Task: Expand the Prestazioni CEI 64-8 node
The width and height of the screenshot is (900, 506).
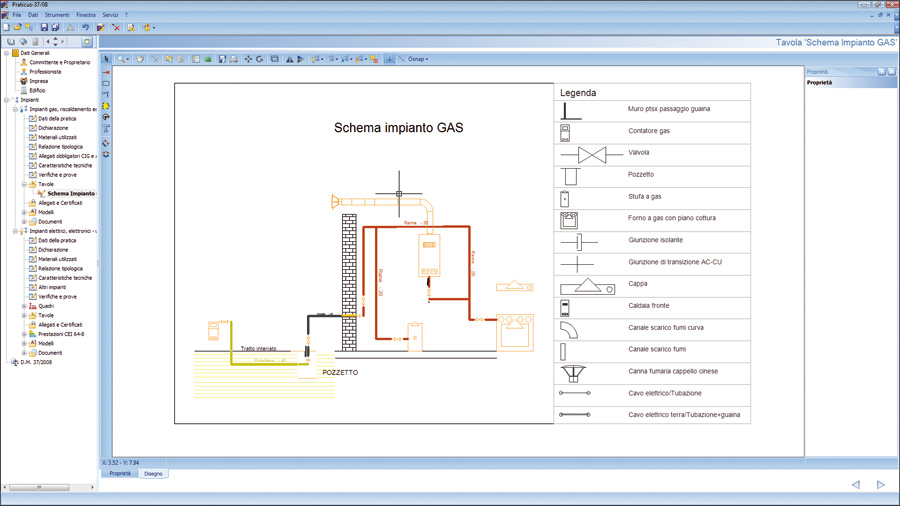Action: [24, 334]
